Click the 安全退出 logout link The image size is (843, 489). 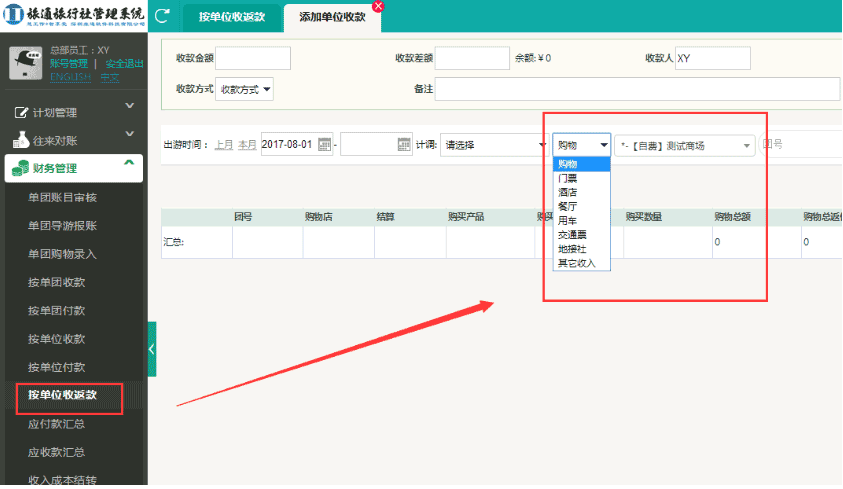(x=124, y=63)
